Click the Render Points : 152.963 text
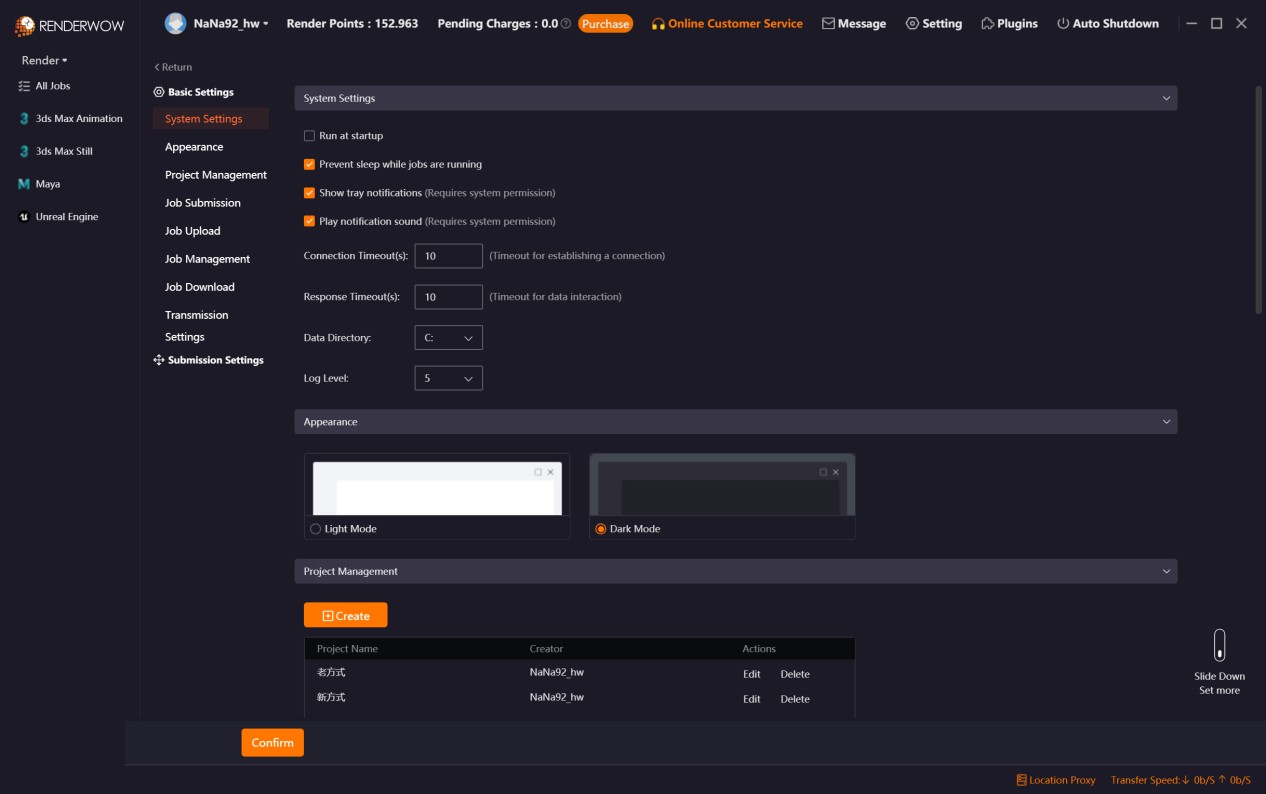This screenshot has width=1266, height=794. (352, 23)
